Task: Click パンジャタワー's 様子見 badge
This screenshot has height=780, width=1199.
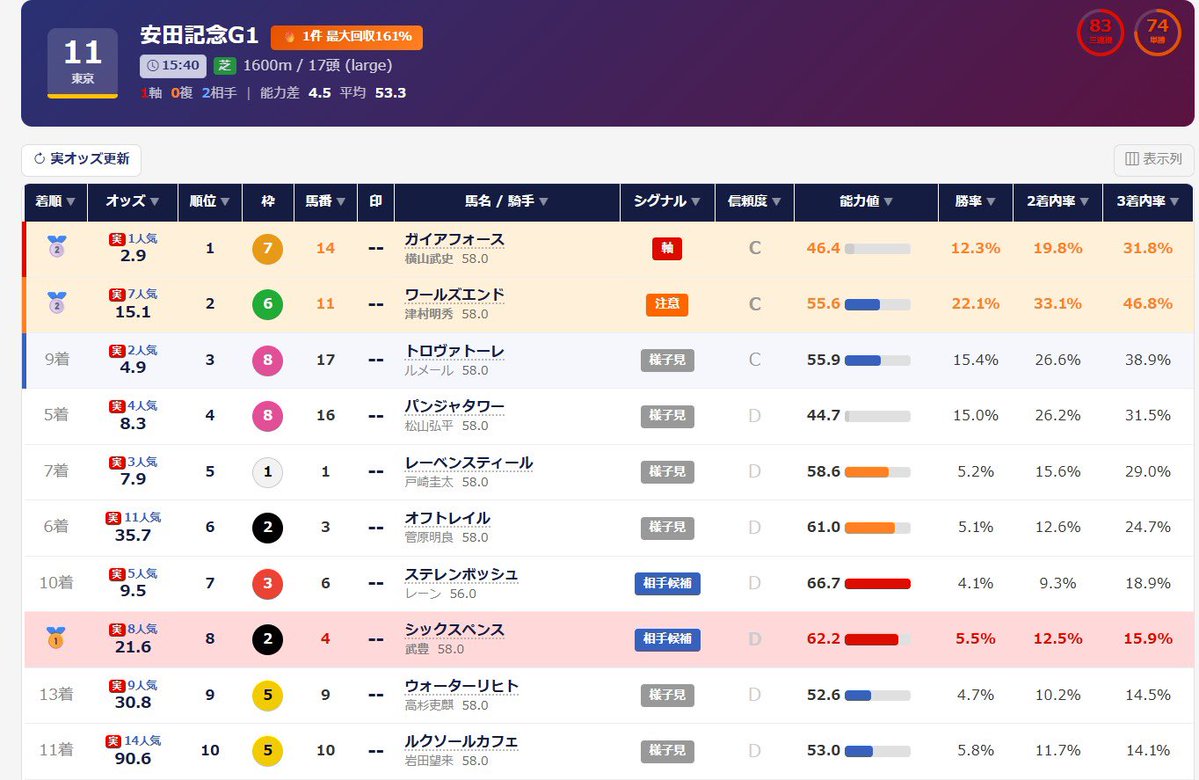Action: [667, 416]
